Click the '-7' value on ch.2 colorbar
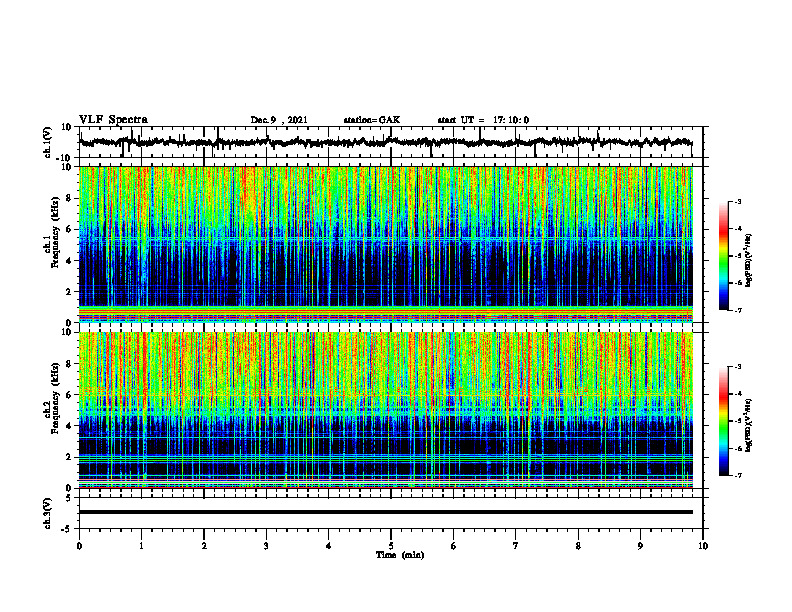Screen dimensions: 792x612 (x=738, y=475)
